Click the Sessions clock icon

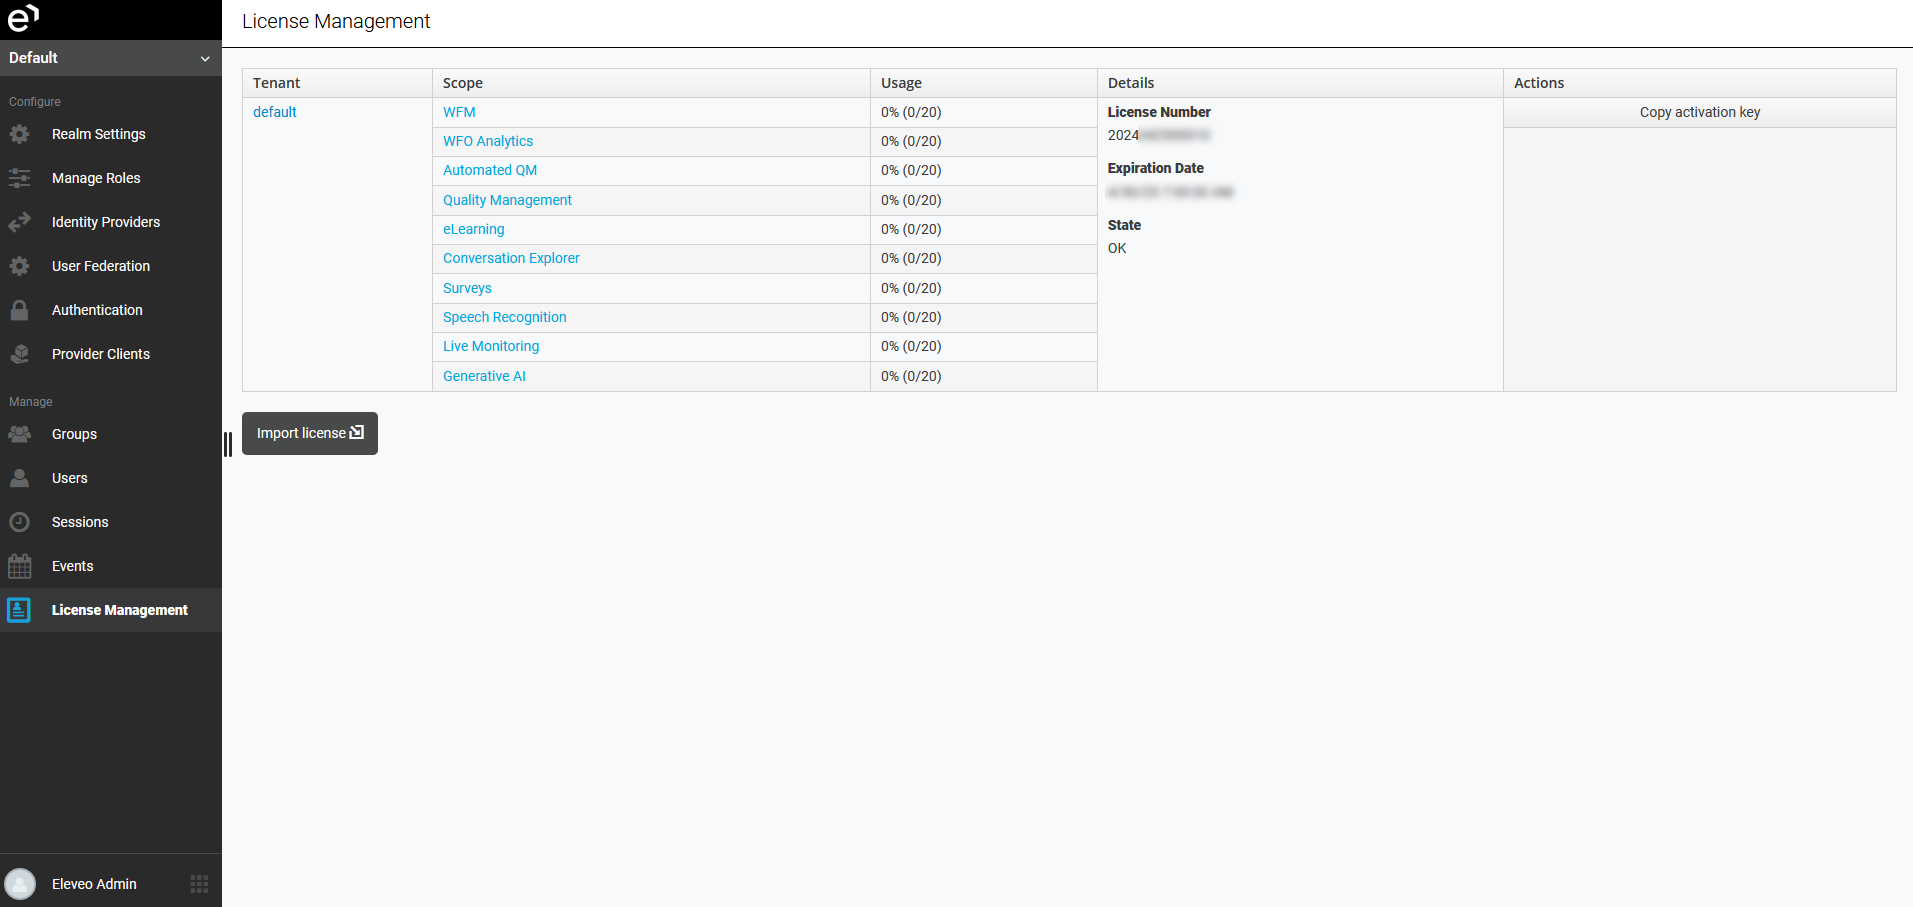coord(19,522)
